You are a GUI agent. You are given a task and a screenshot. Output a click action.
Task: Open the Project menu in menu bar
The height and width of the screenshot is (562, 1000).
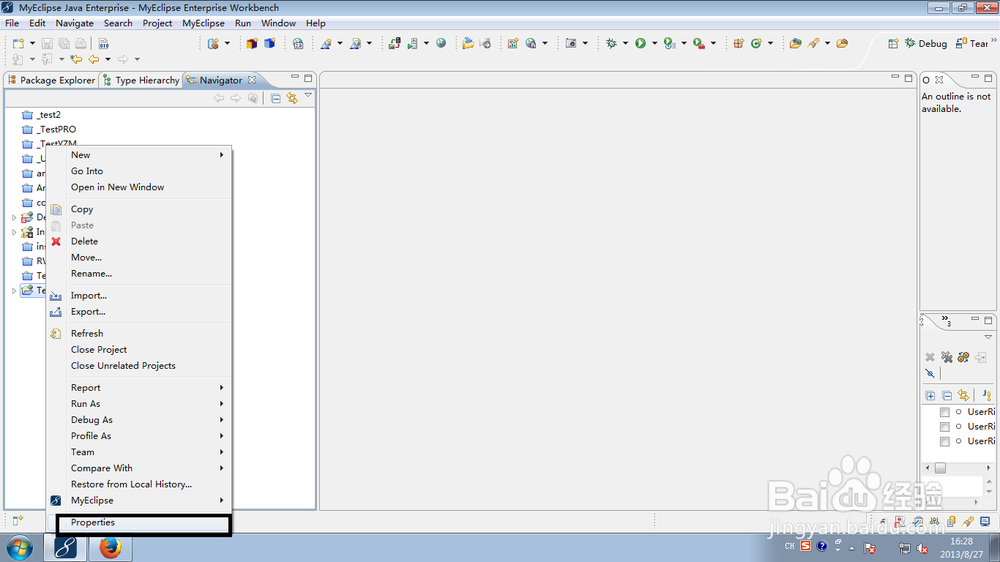click(x=157, y=23)
